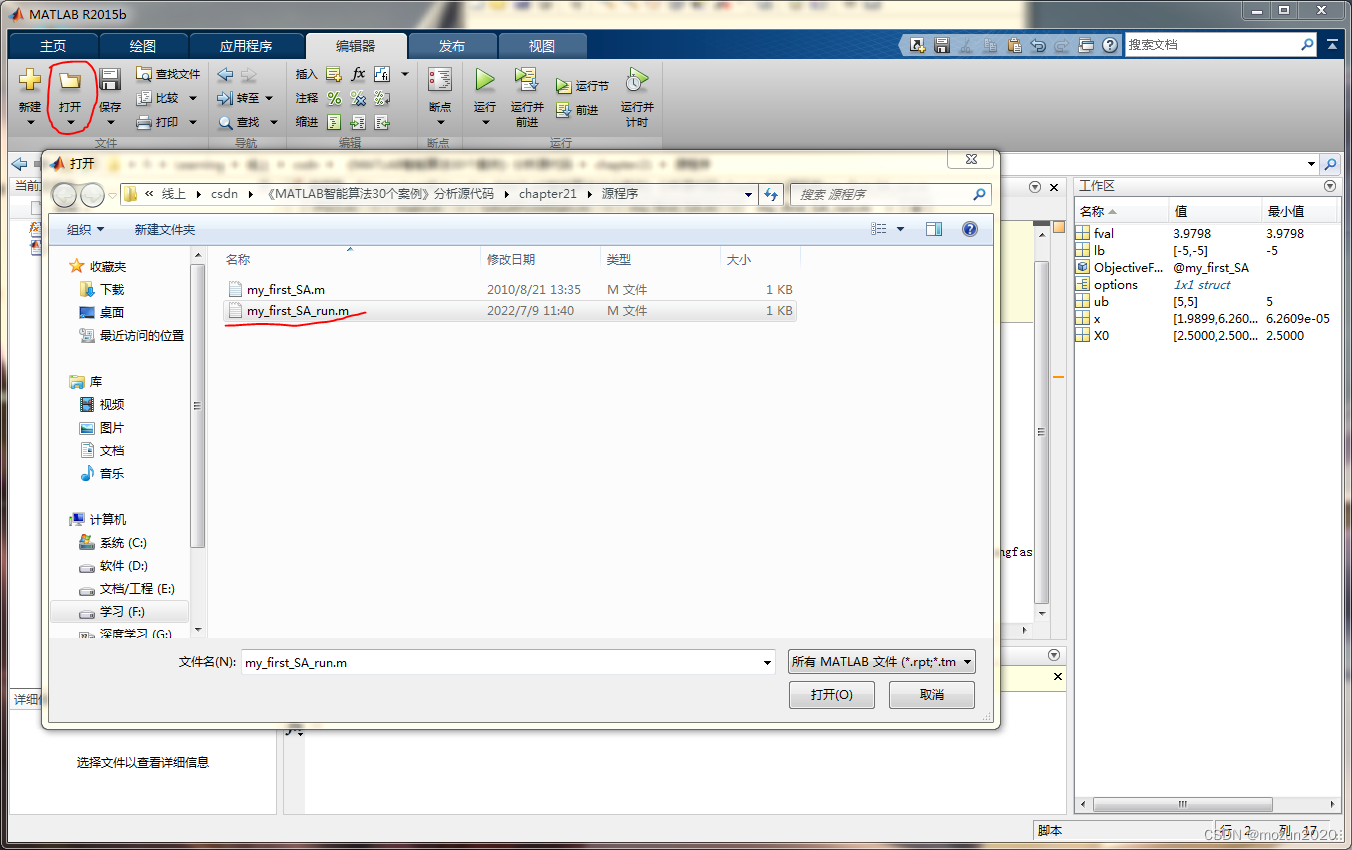
Task: Click the green % comment icon
Action: pos(334,98)
